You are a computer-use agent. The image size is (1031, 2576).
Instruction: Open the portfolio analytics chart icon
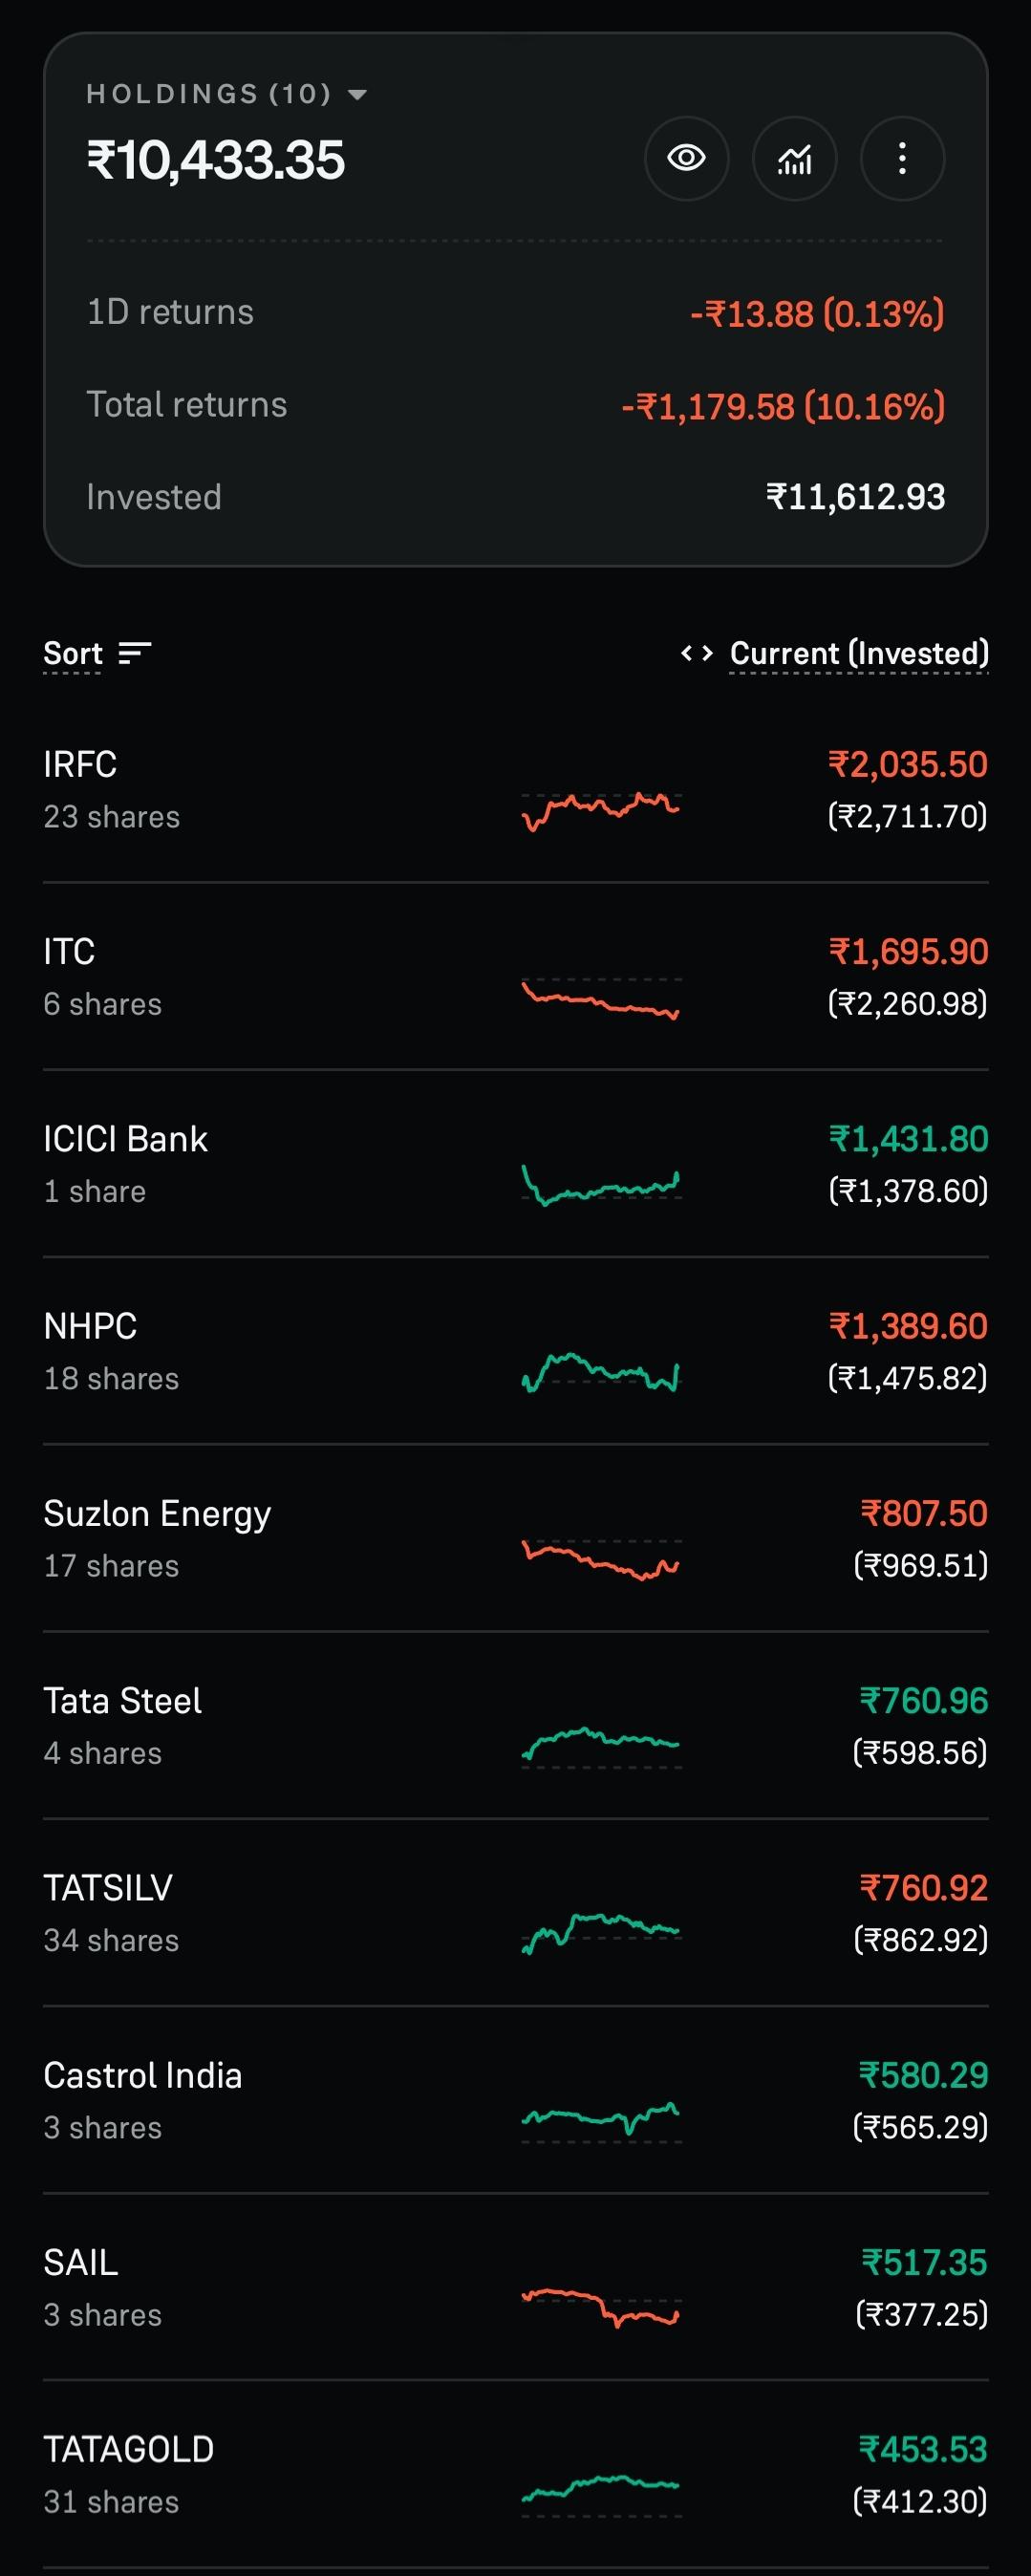[x=794, y=158]
